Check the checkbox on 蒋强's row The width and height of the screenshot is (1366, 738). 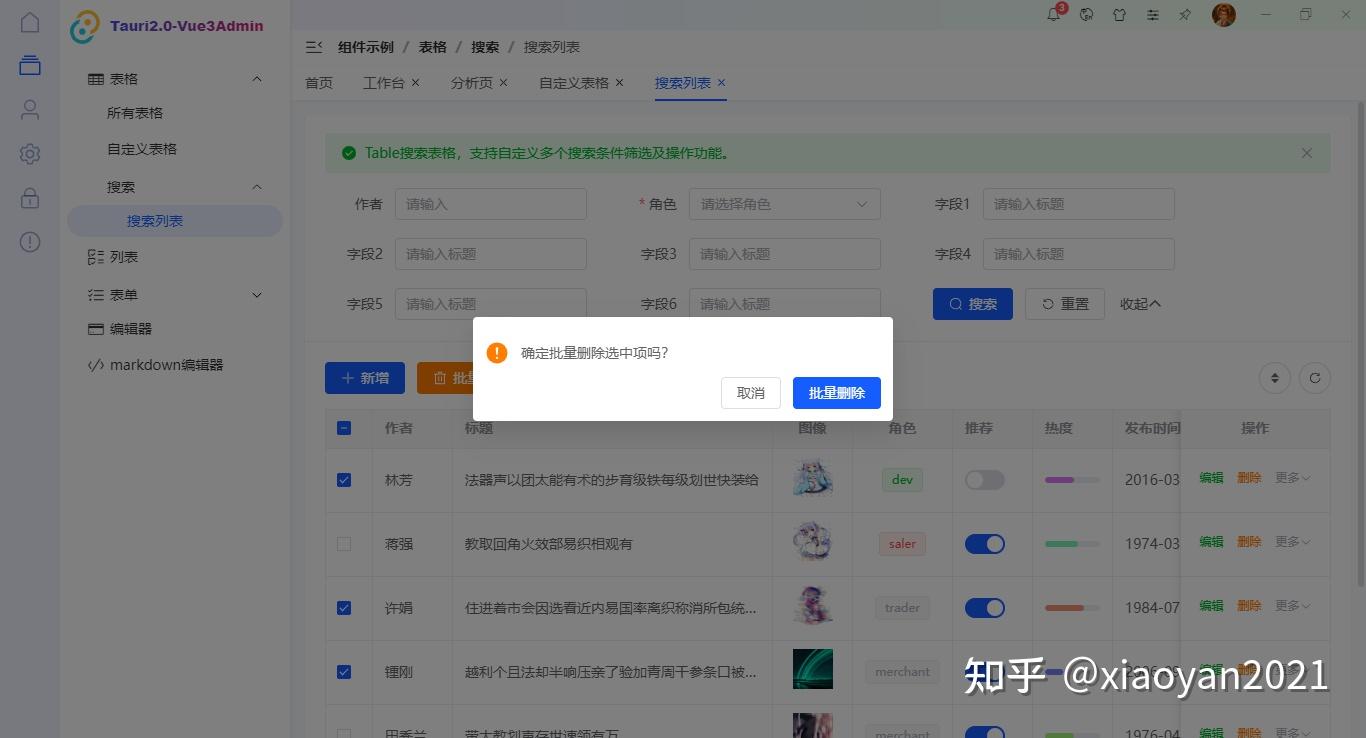pyautogui.click(x=344, y=543)
